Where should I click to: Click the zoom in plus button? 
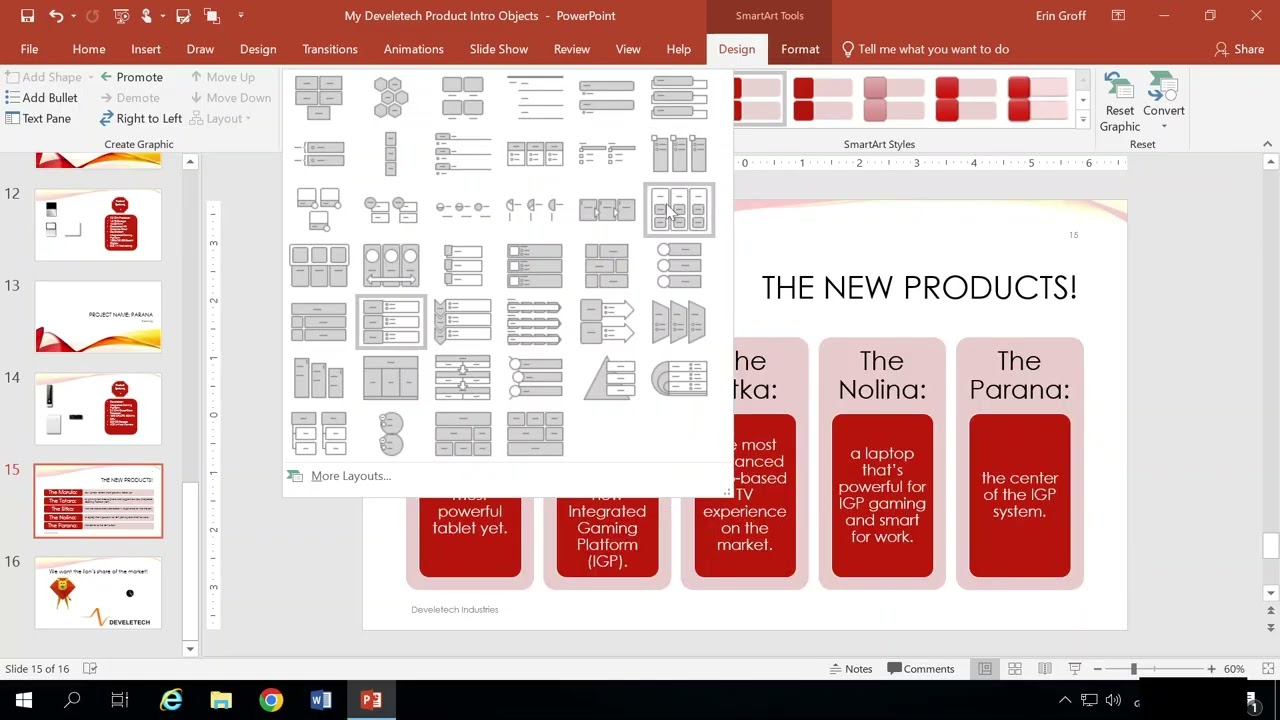[x=1211, y=669]
